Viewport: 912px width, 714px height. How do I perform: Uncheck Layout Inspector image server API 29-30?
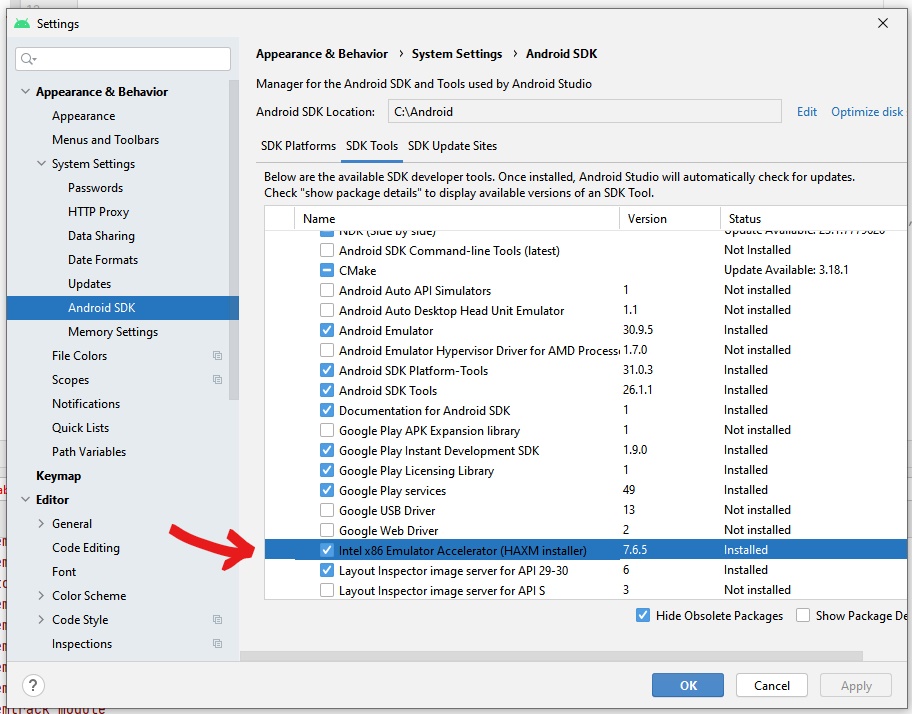pos(327,570)
